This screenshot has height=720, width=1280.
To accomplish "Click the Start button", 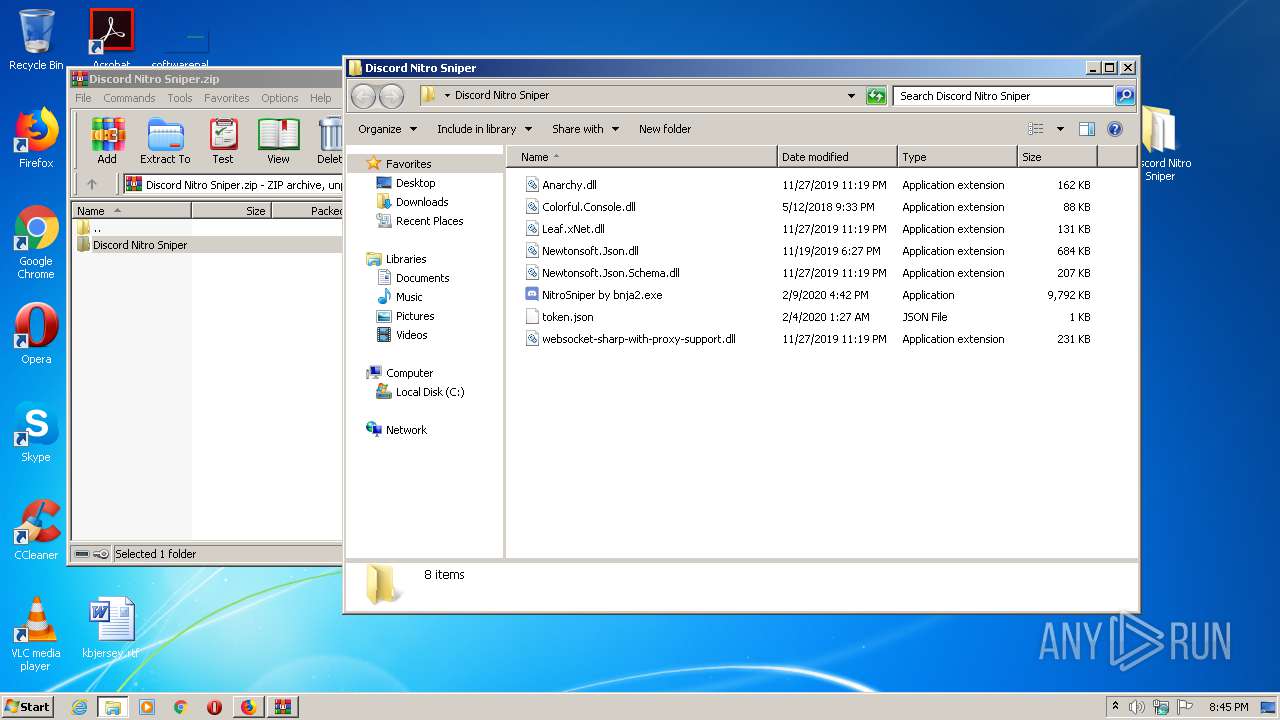I will pos(28,706).
